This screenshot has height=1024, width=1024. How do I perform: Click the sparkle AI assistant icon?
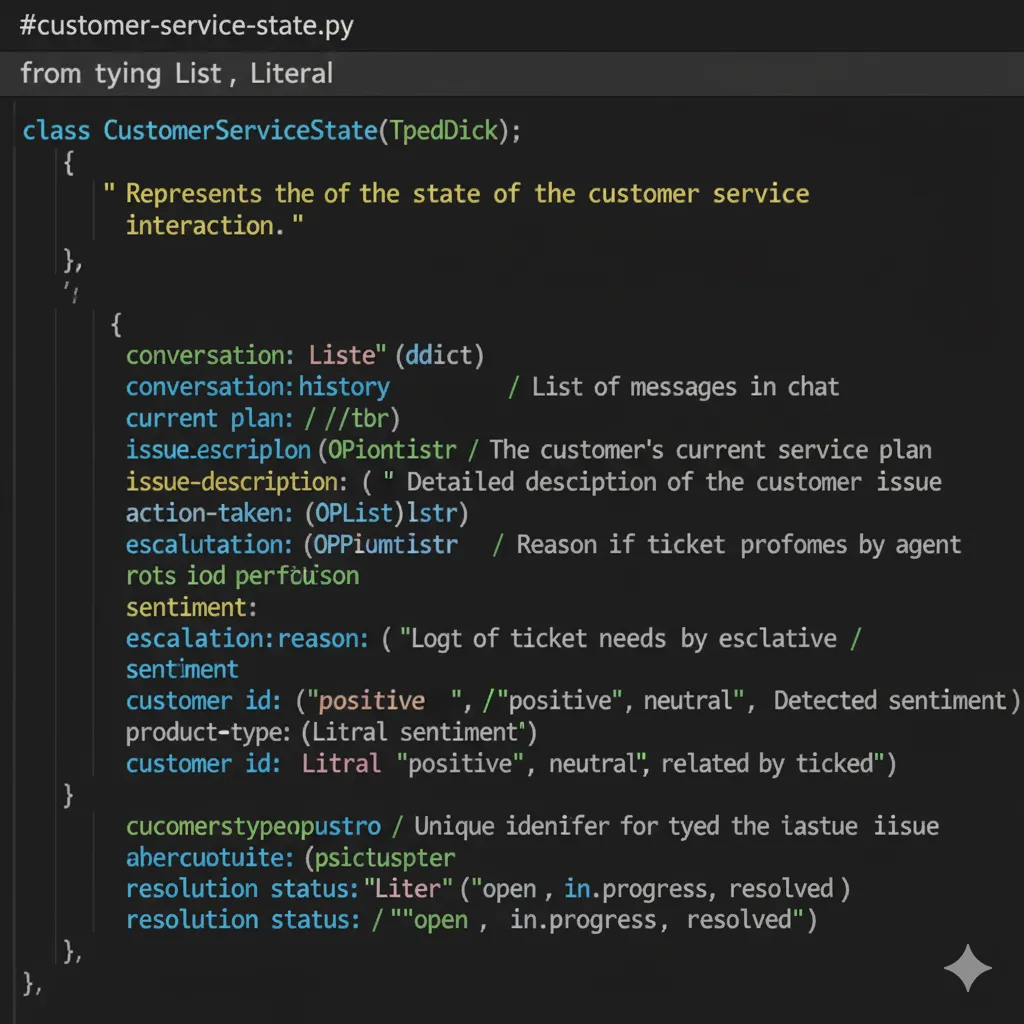click(967, 967)
